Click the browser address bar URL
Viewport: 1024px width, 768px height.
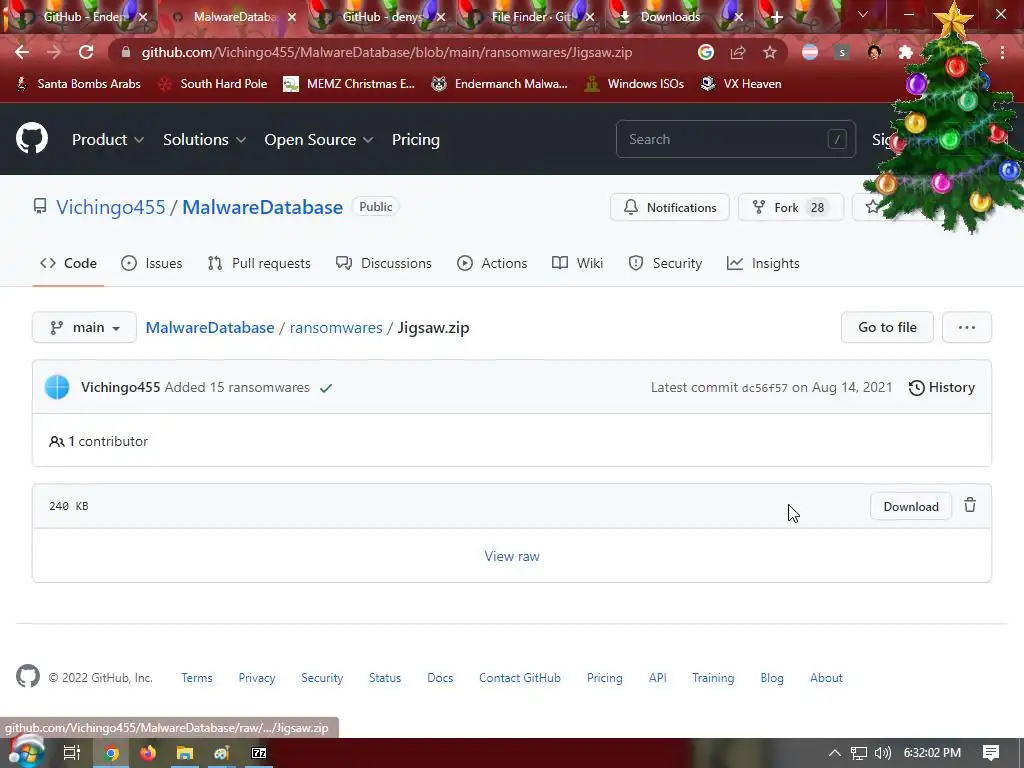(387, 52)
